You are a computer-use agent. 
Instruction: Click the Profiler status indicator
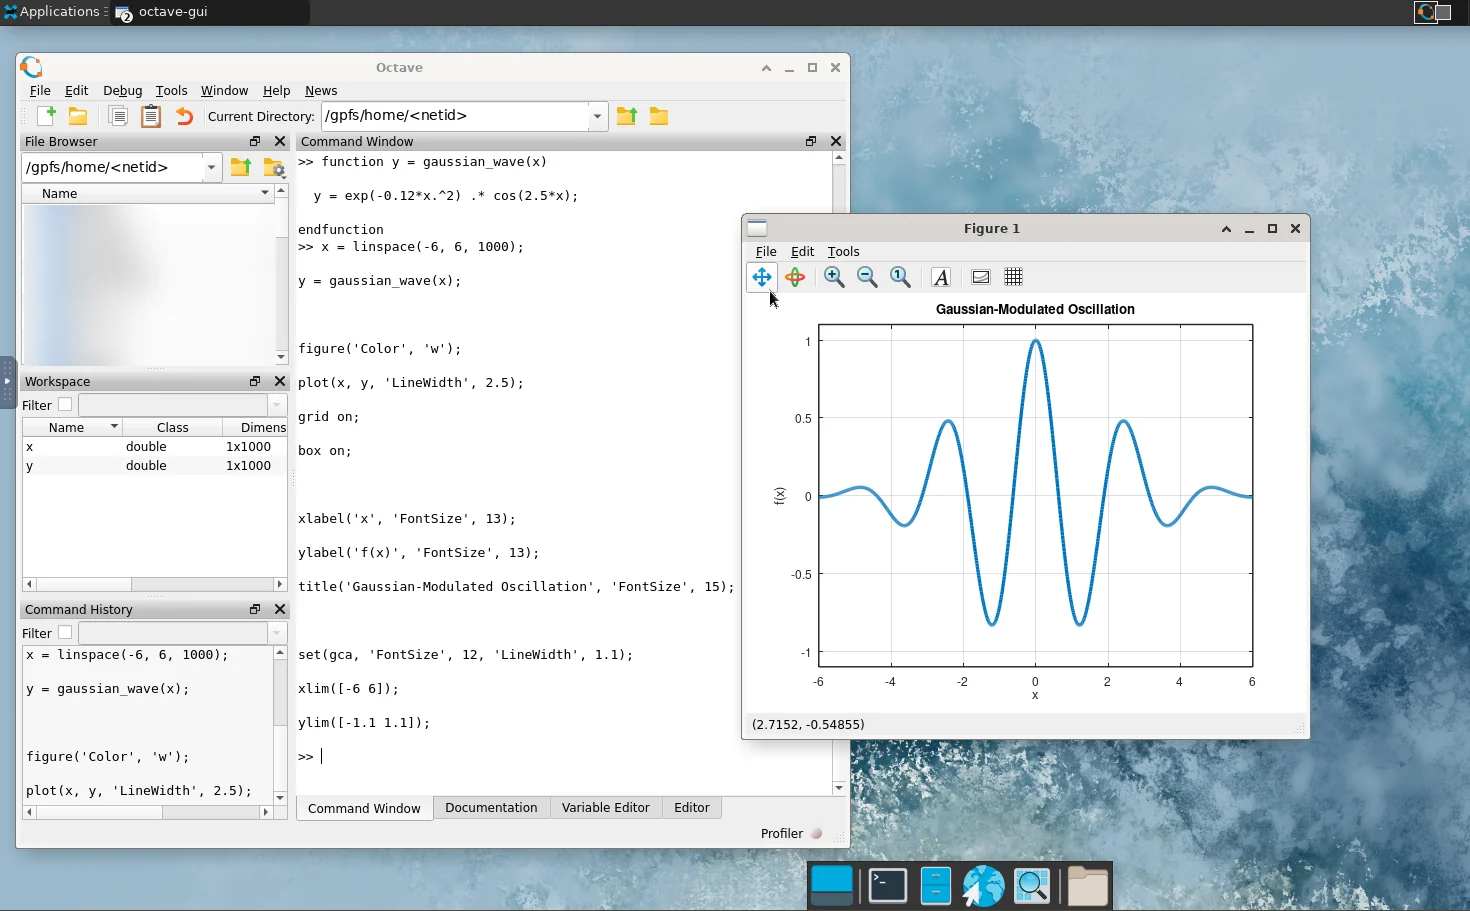tap(816, 833)
